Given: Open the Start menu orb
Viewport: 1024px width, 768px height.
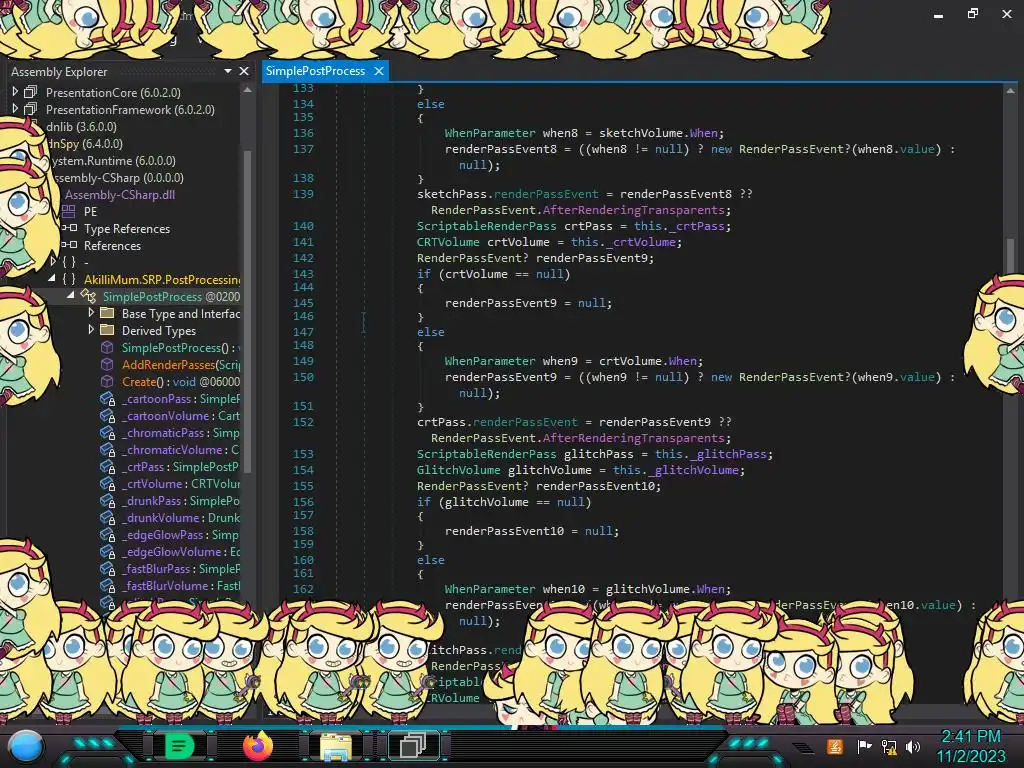Looking at the screenshot, I should 26,746.
